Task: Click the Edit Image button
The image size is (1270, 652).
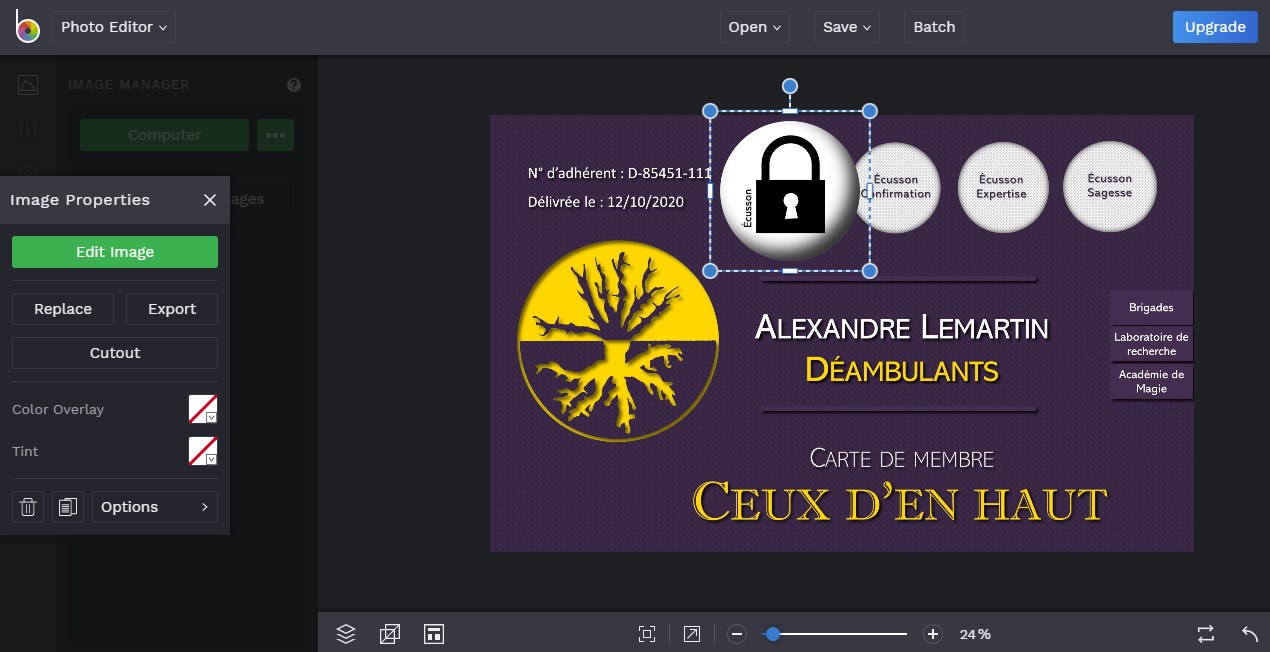Action: coord(115,252)
